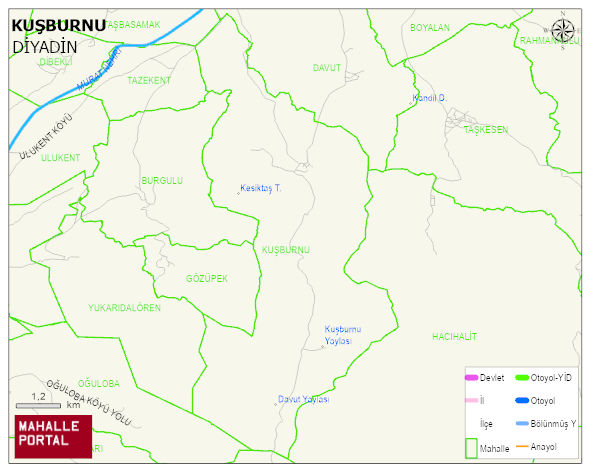
Task: Click the YUKARIDALÖREN neighborhood label
Action: tap(124, 308)
